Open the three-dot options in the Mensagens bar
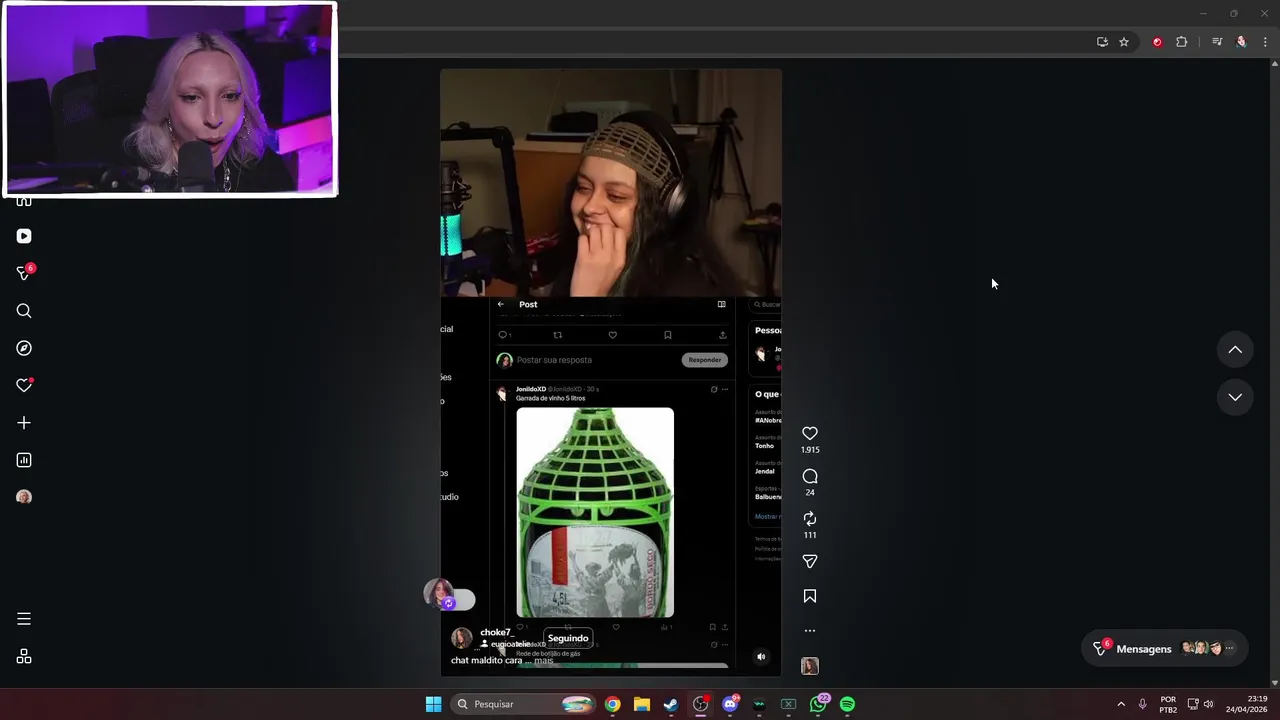The width and height of the screenshot is (1280, 720). [x=1230, y=649]
